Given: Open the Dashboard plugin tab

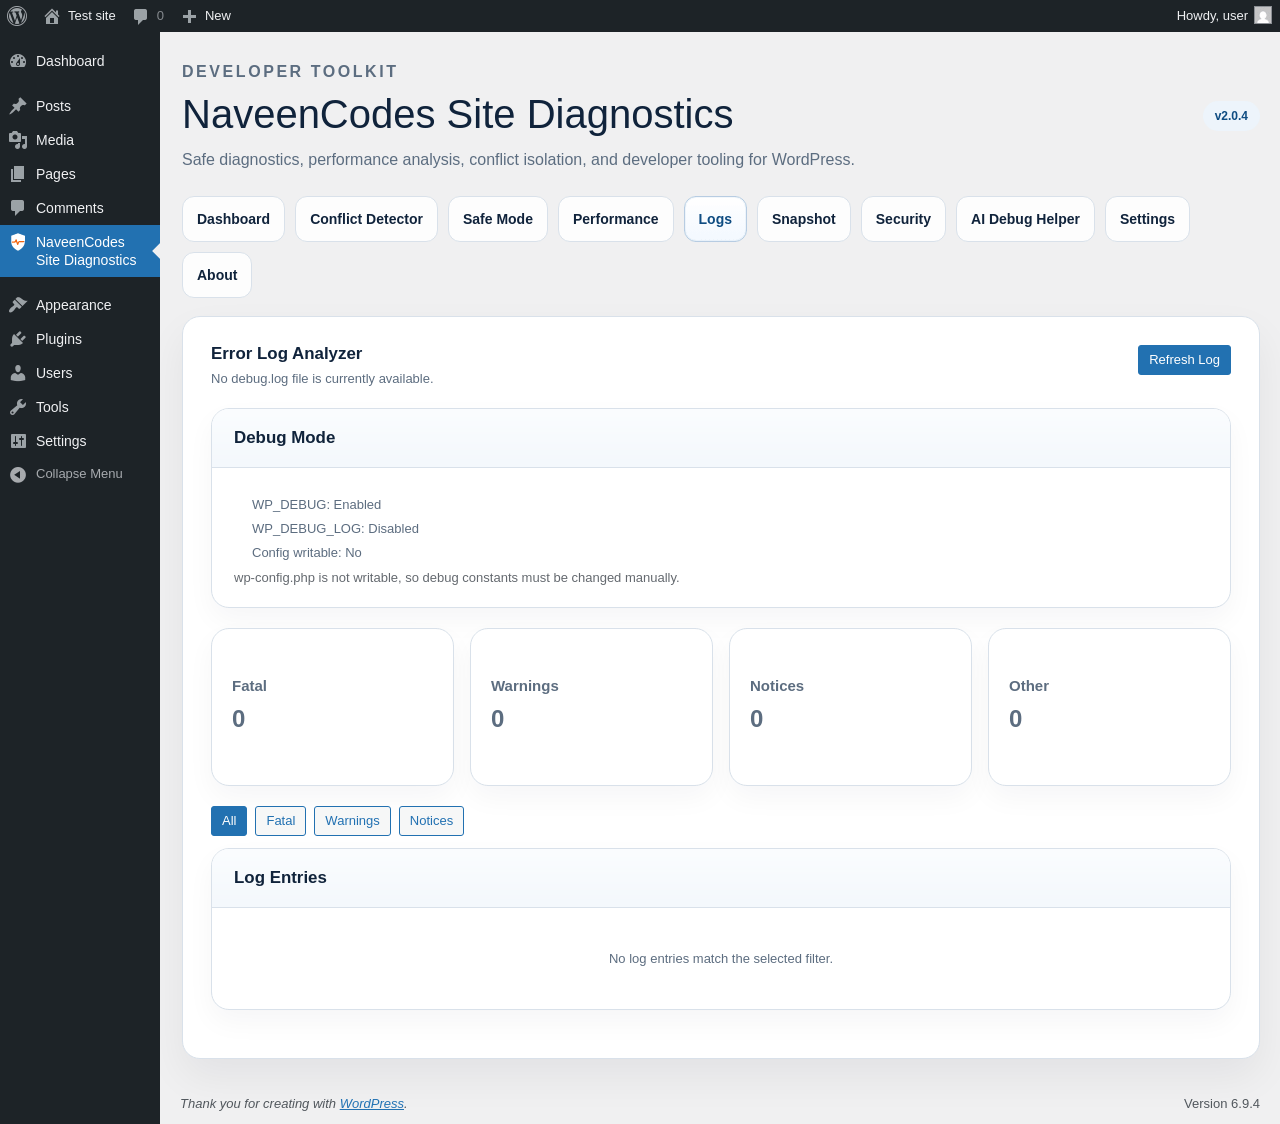Looking at the screenshot, I should point(233,219).
